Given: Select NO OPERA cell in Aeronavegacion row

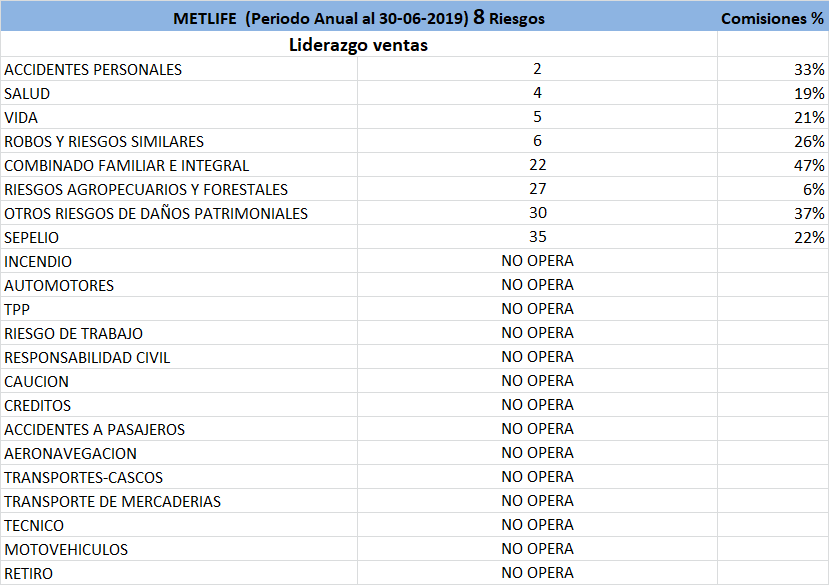Looking at the screenshot, I should [x=537, y=453].
